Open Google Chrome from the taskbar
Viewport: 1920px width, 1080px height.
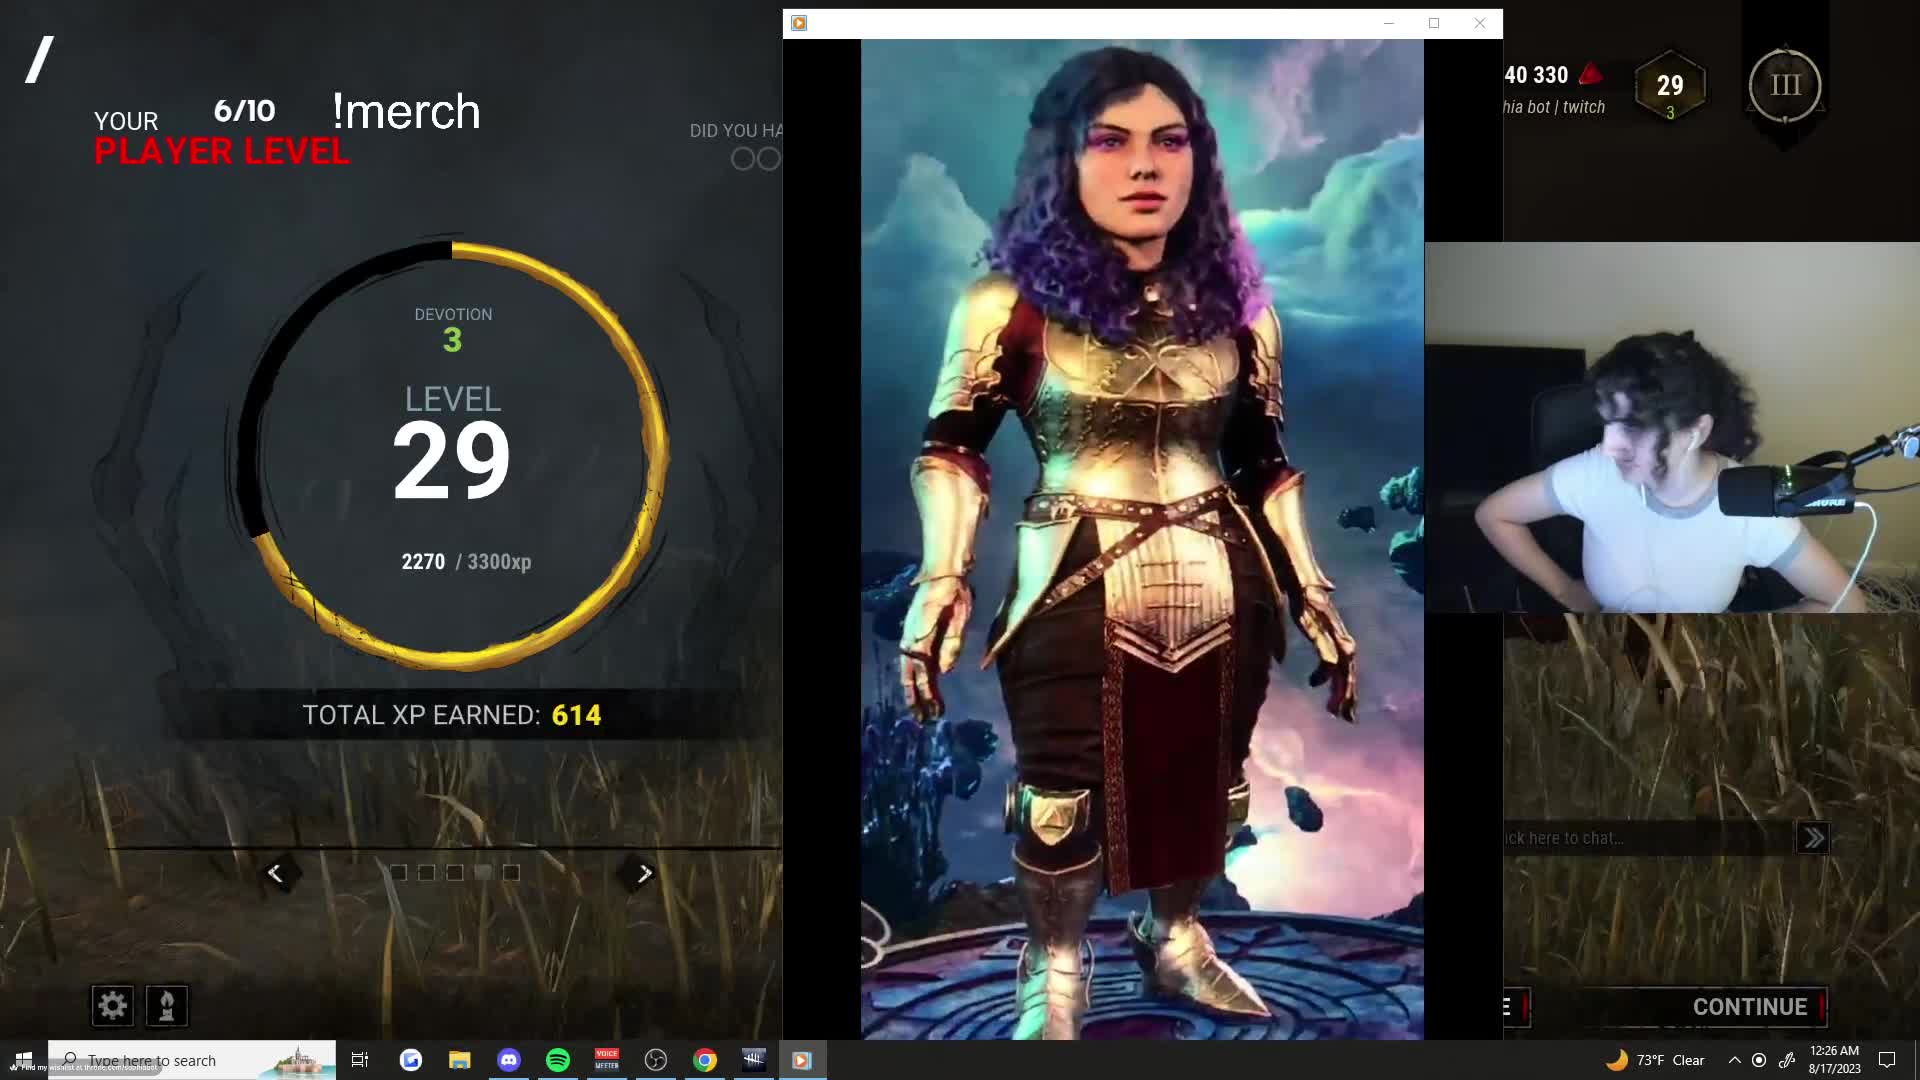pos(705,1060)
